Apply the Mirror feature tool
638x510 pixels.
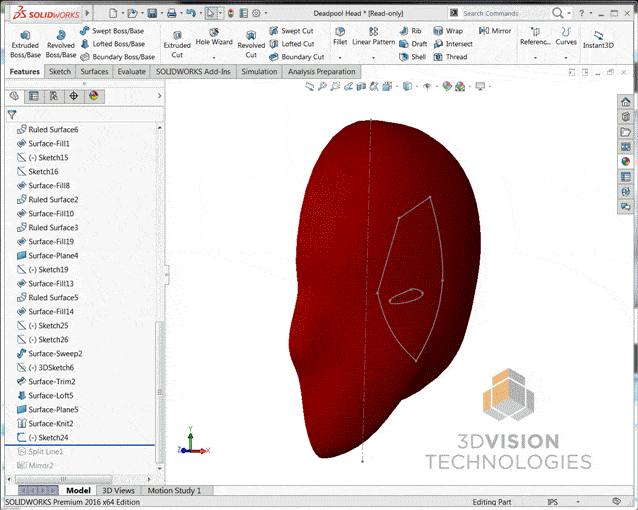point(495,31)
